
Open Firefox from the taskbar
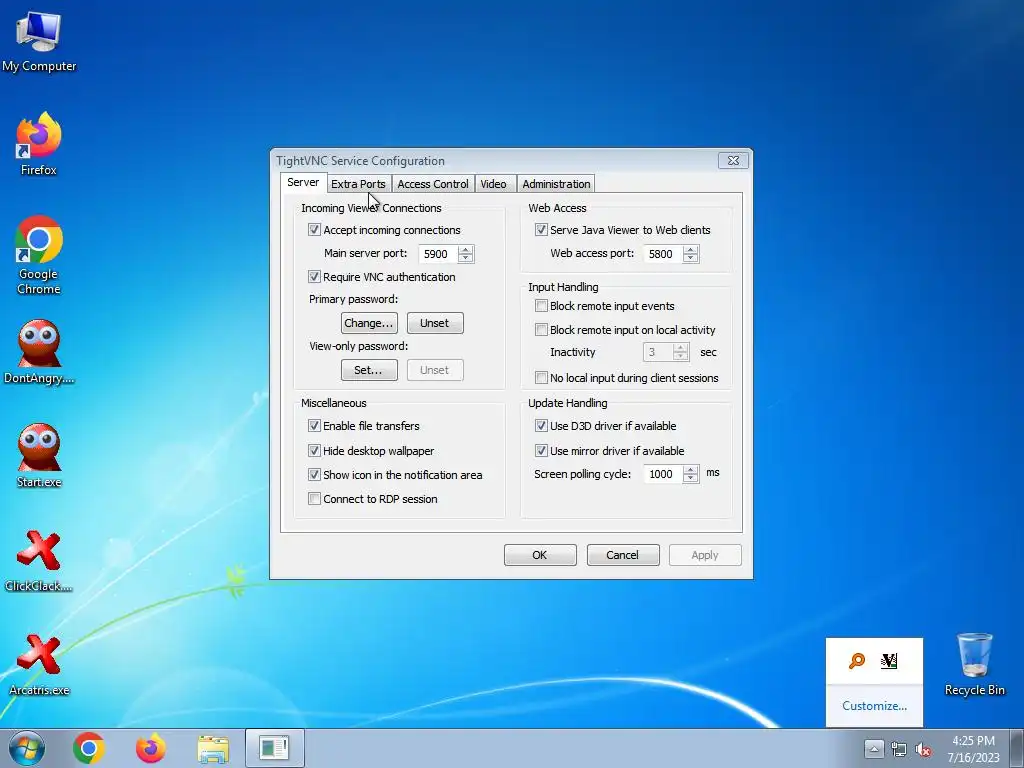[150, 748]
